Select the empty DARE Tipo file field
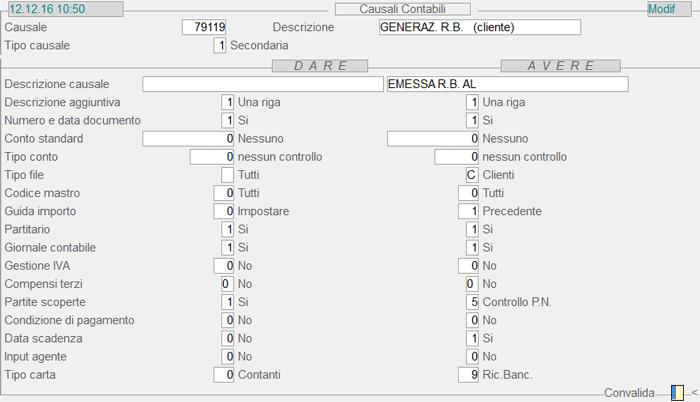Image resolution: width=700 pixels, height=402 pixels. [x=227, y=175]
